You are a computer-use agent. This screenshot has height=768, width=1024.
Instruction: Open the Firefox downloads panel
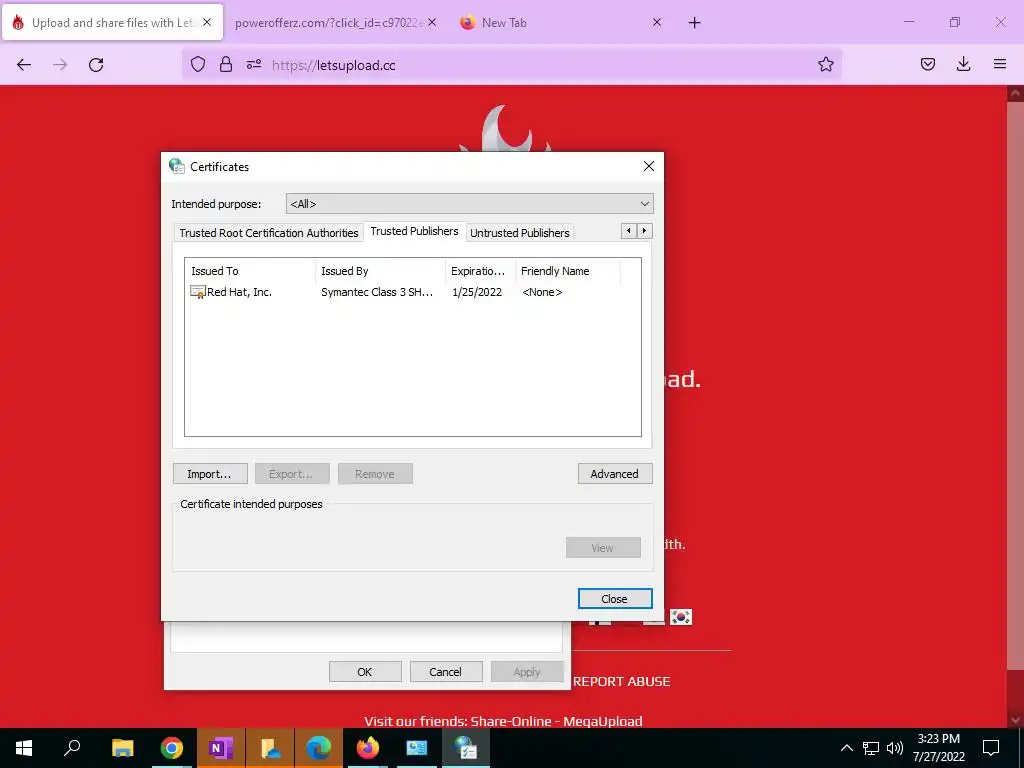[963, 64]
